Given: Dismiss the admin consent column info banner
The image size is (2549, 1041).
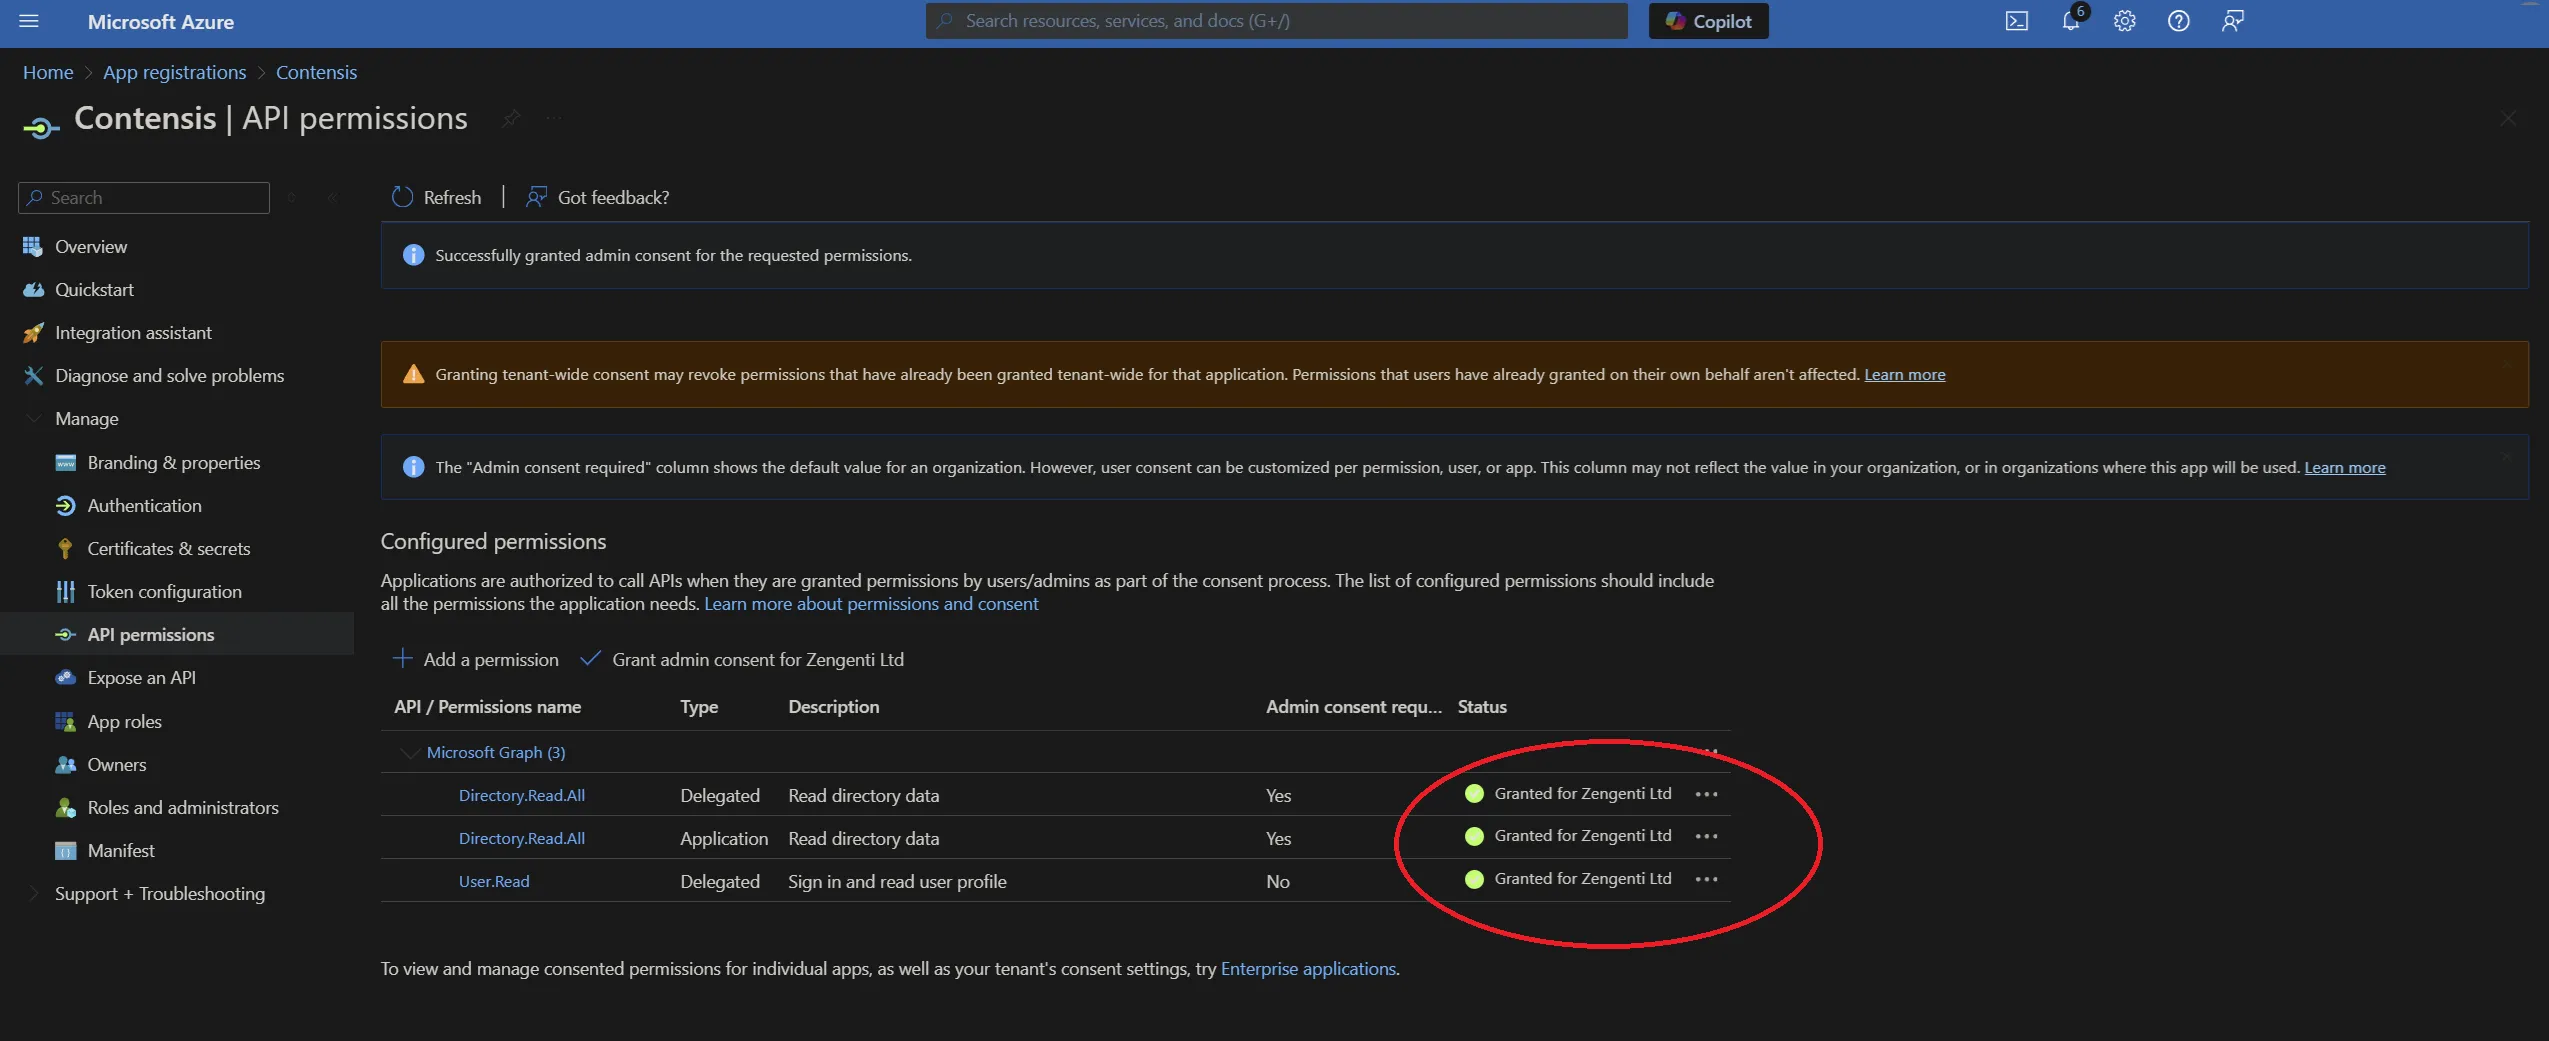Looking at the screenshot, I should (x=2505, y=456).
